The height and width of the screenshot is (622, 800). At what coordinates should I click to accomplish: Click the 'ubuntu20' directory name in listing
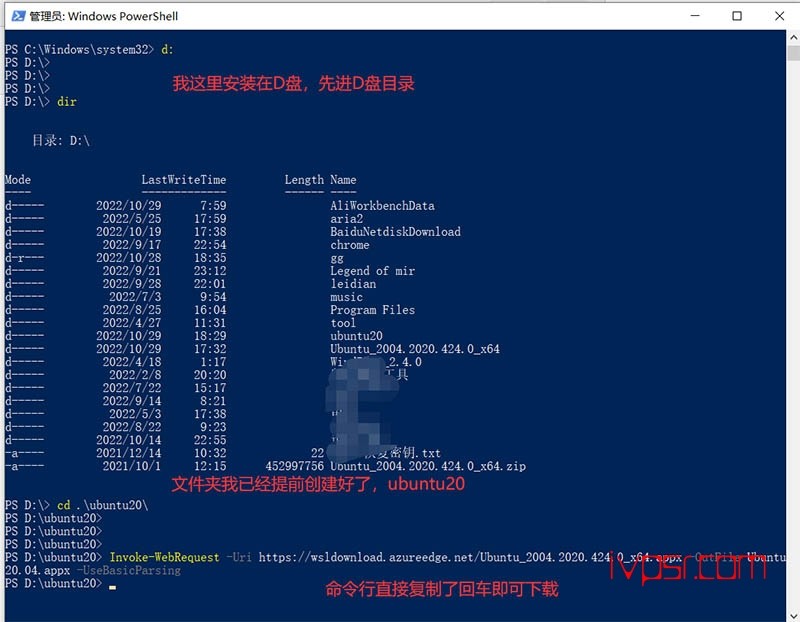coord(356,336)
